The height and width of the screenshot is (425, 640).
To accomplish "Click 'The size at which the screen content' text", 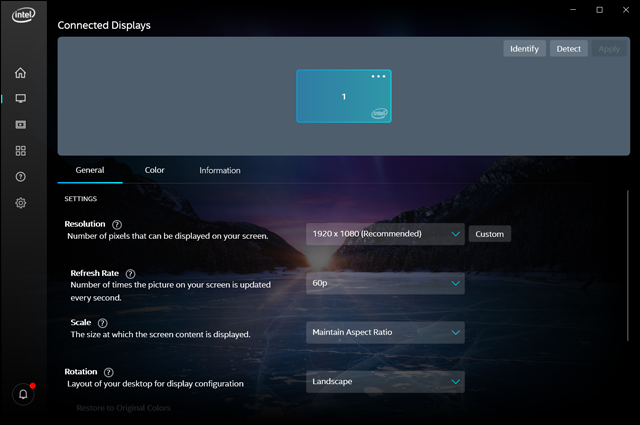I will click(x=160, y=334).
